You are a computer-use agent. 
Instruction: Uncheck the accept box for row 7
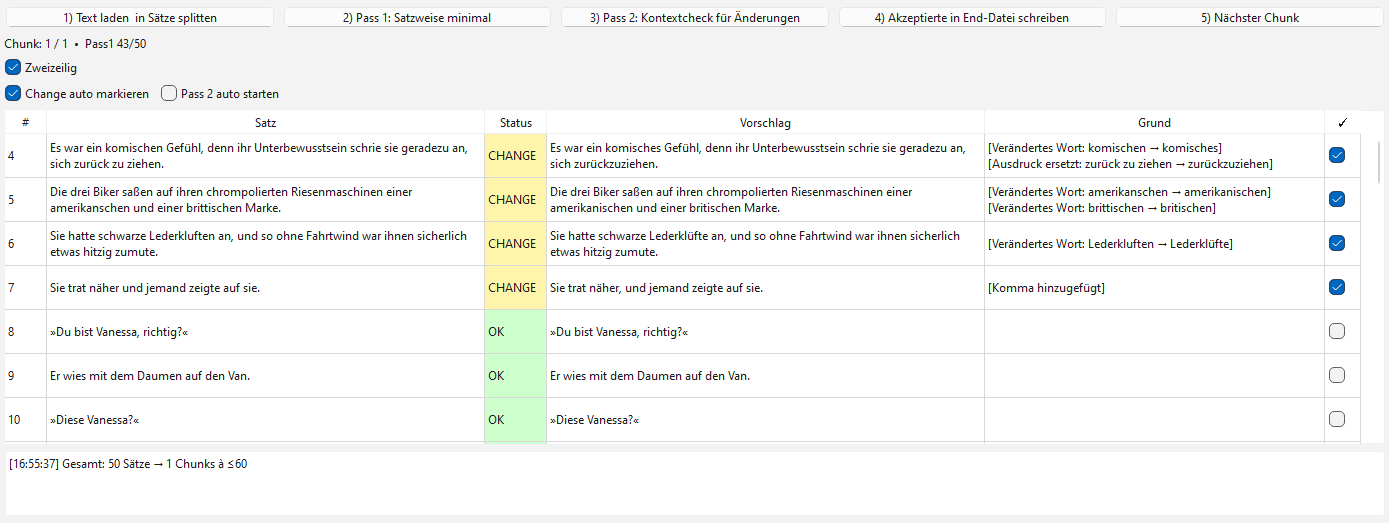tap(1337, 288)
